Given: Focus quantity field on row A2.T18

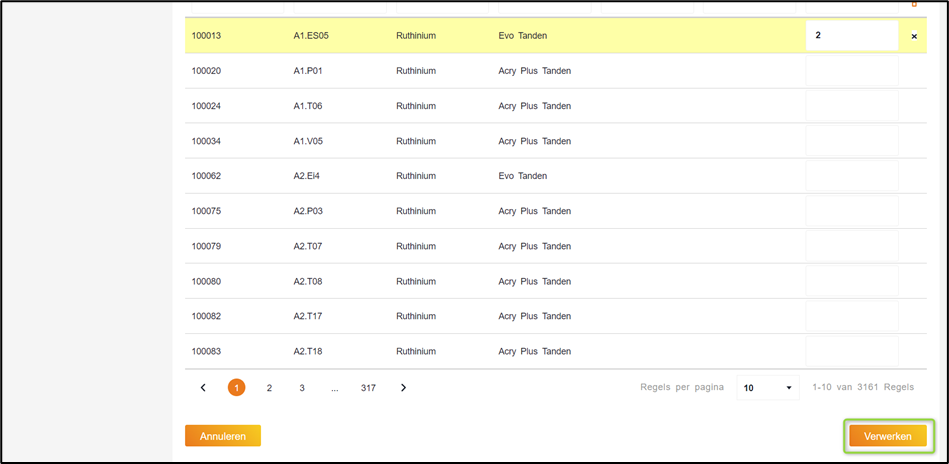Looking at the screenshot, I should tap(851, 351).
